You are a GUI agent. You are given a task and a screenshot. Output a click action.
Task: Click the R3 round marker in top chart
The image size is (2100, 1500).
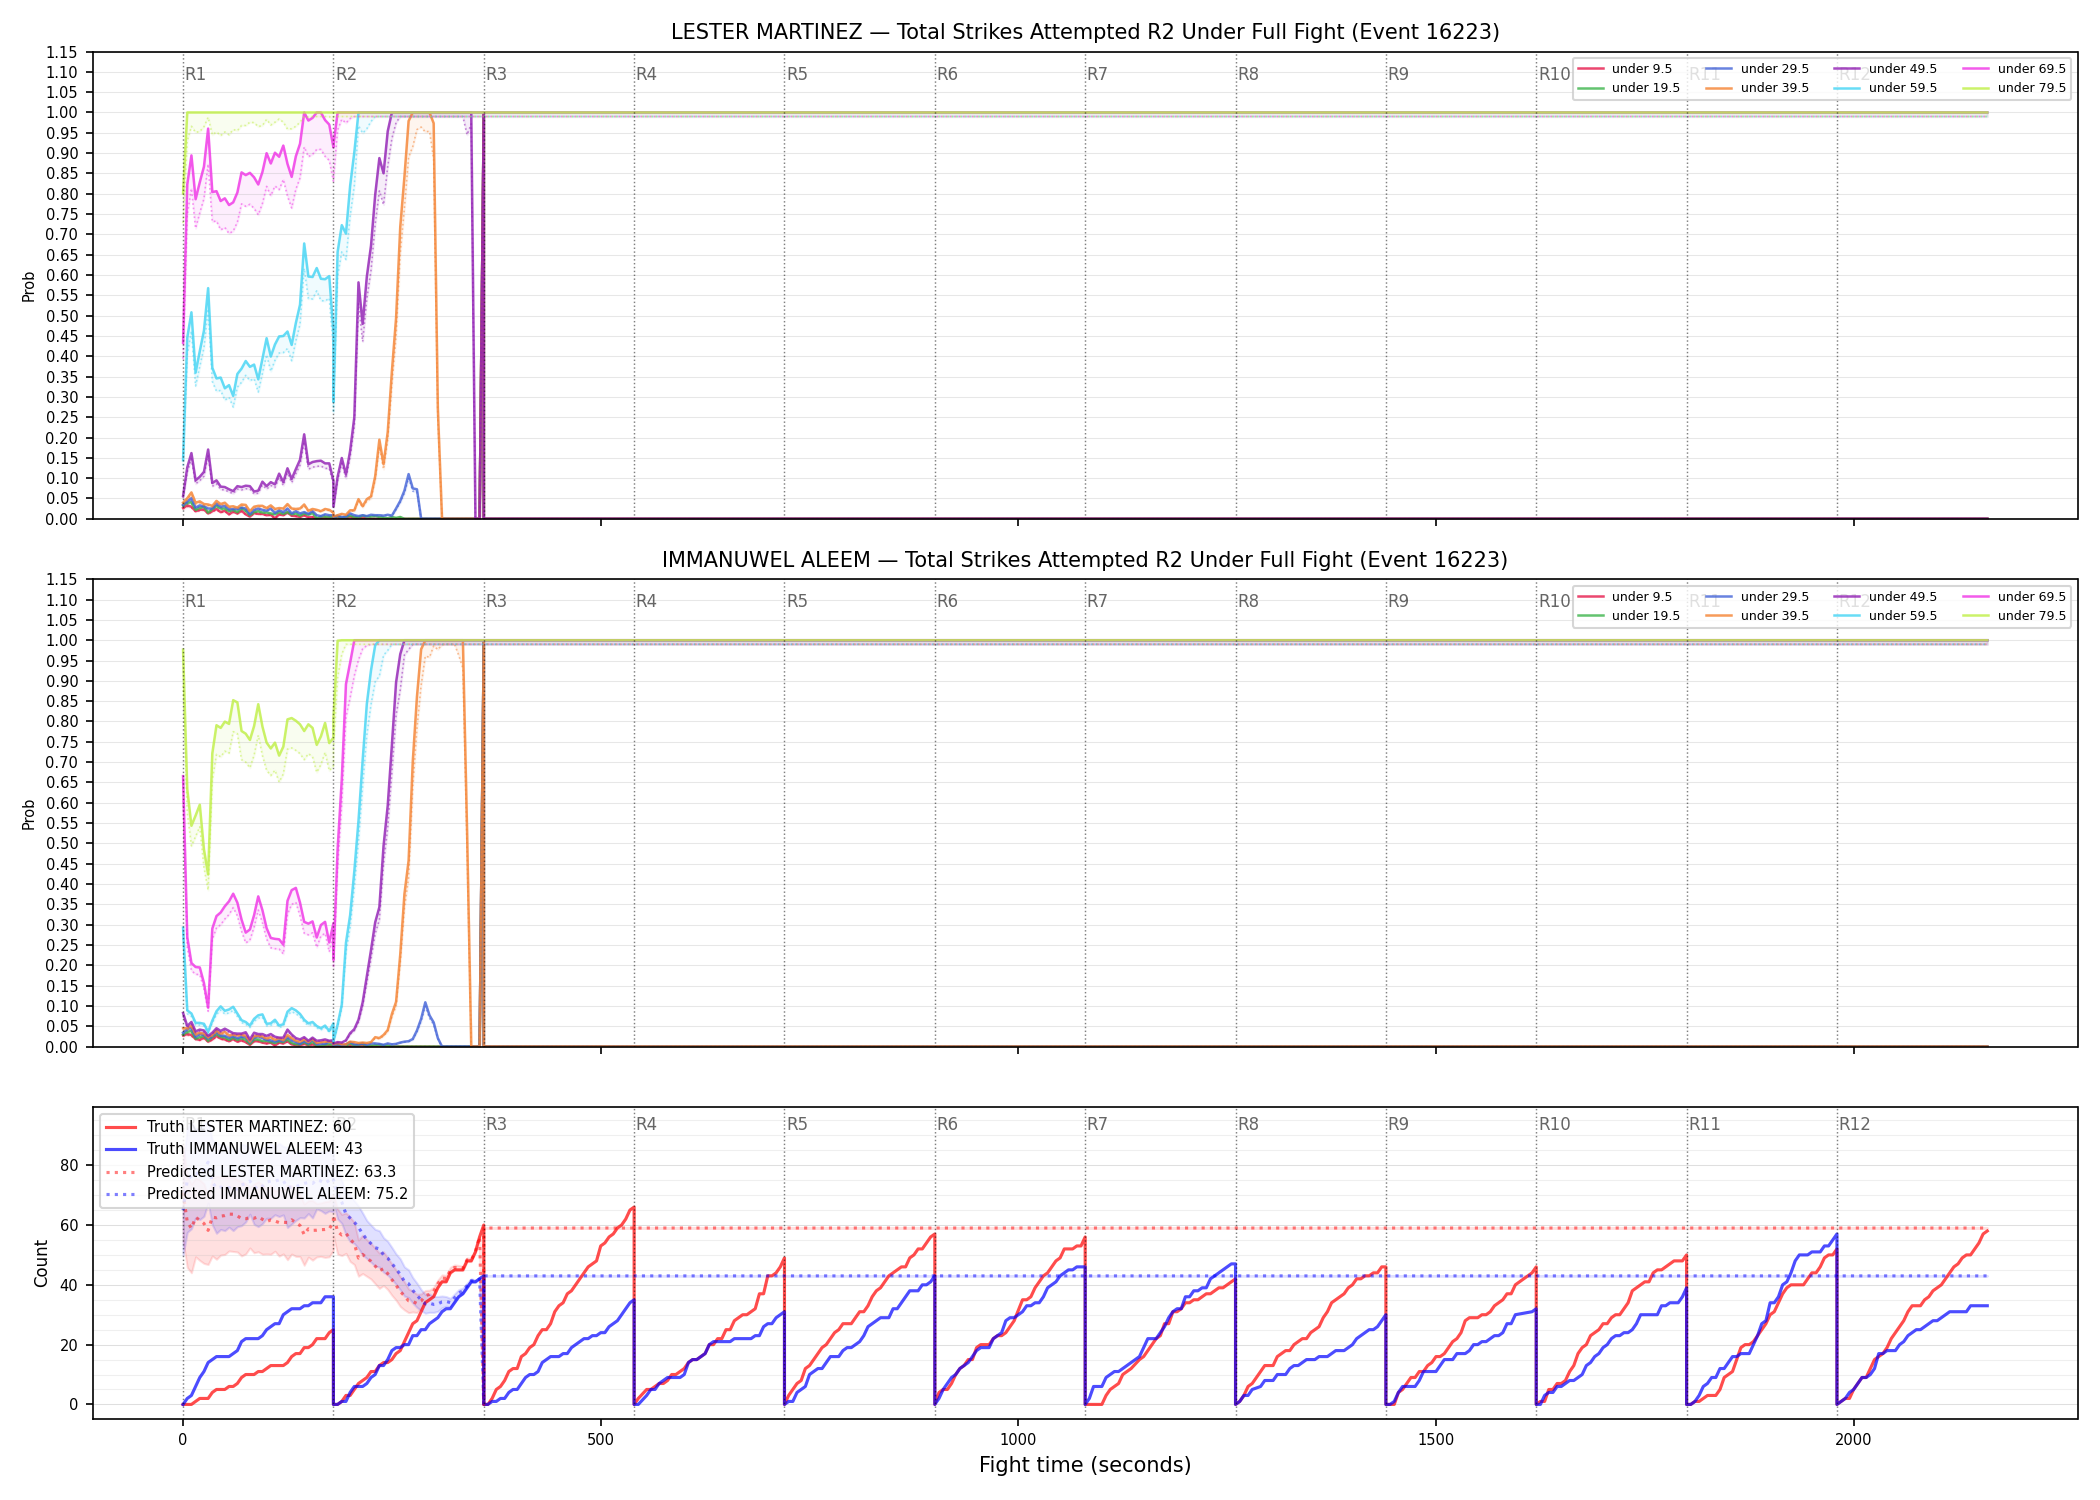click(496, 74)
